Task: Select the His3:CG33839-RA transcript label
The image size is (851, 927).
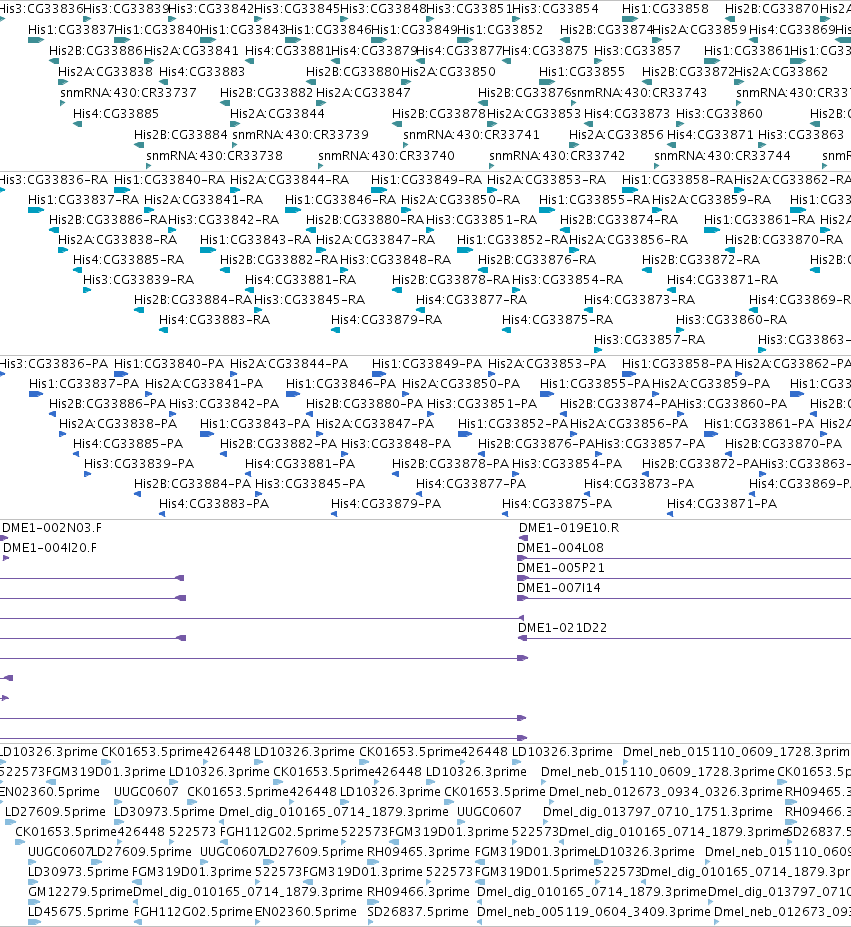Action: [138, 280]
